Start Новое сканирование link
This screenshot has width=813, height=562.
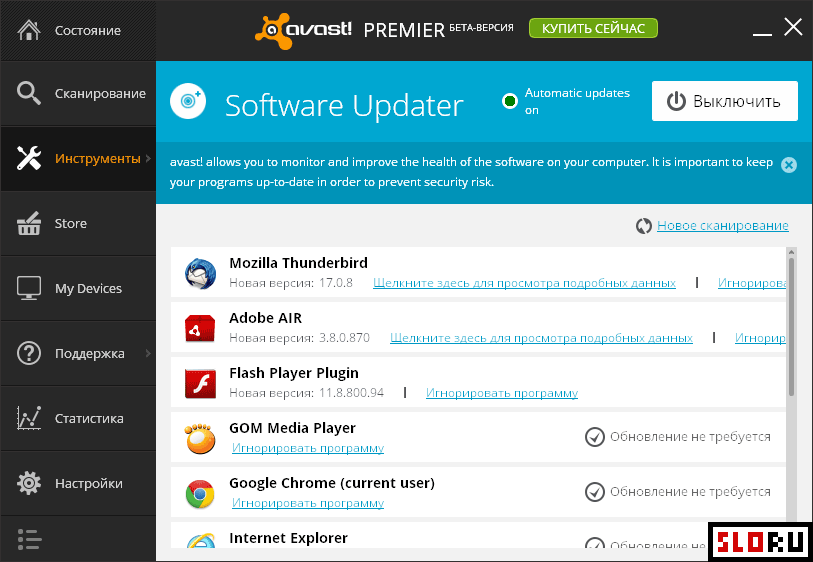[x=723, y=226]
